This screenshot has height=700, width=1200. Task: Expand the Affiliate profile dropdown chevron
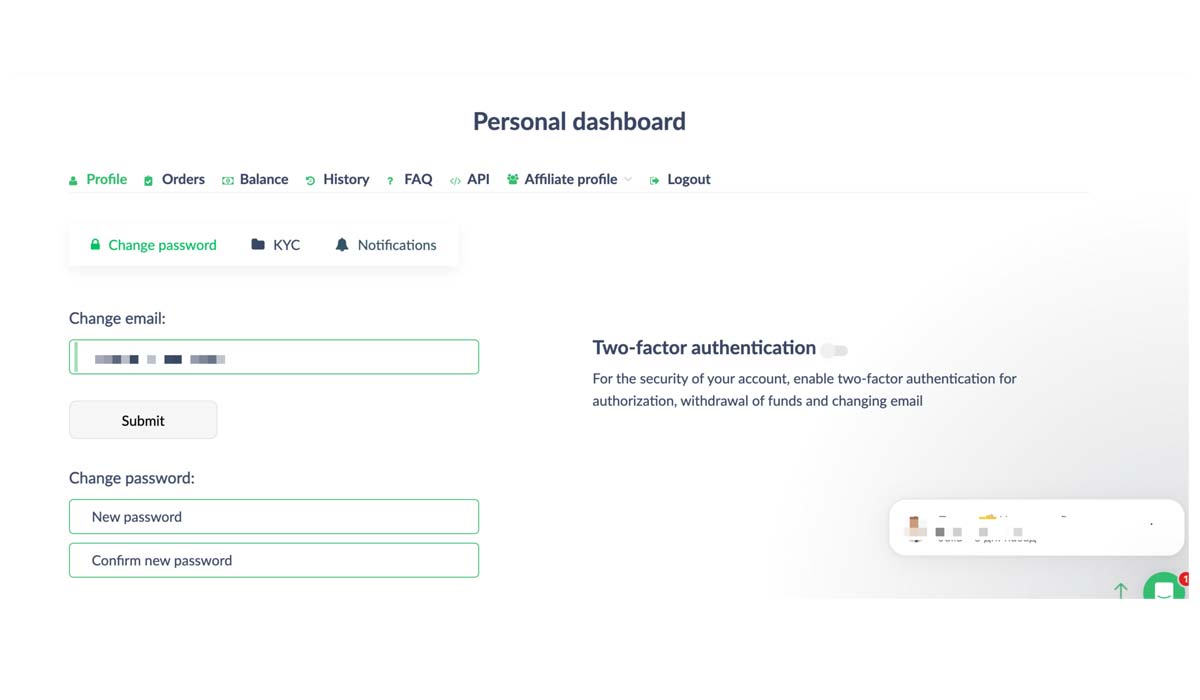click(628, 180)
